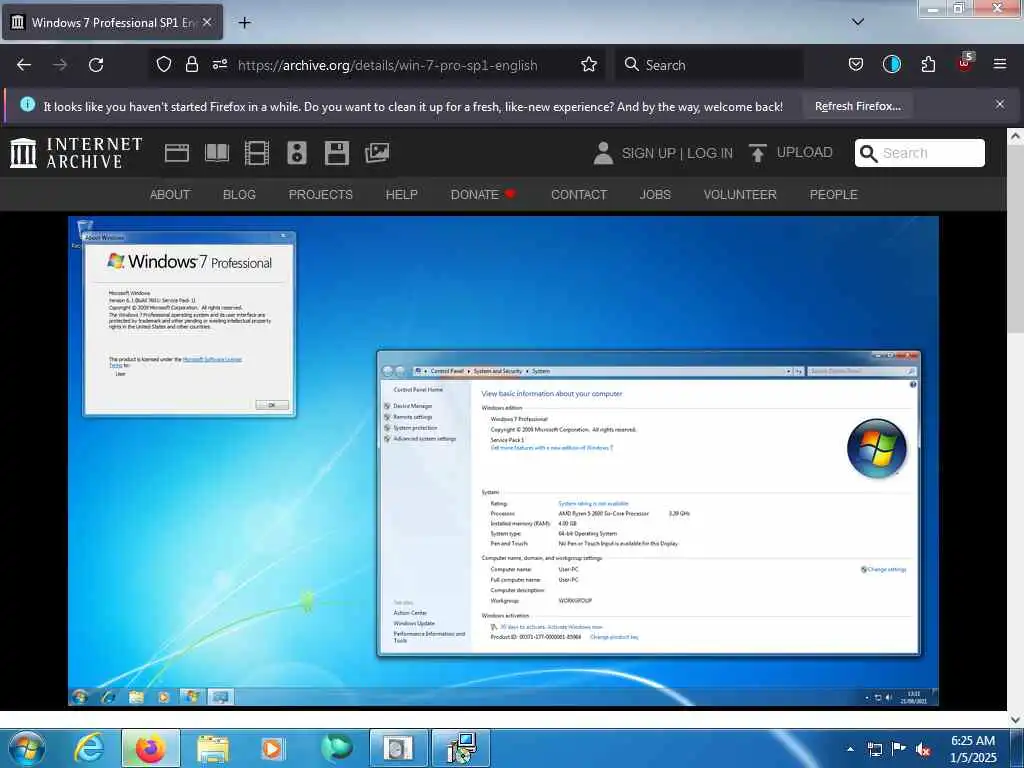Click the Windows 7 desktop screenshot image
This screenshot has height=768, width=1024.
pyautogui.click(x=504, y=461)
